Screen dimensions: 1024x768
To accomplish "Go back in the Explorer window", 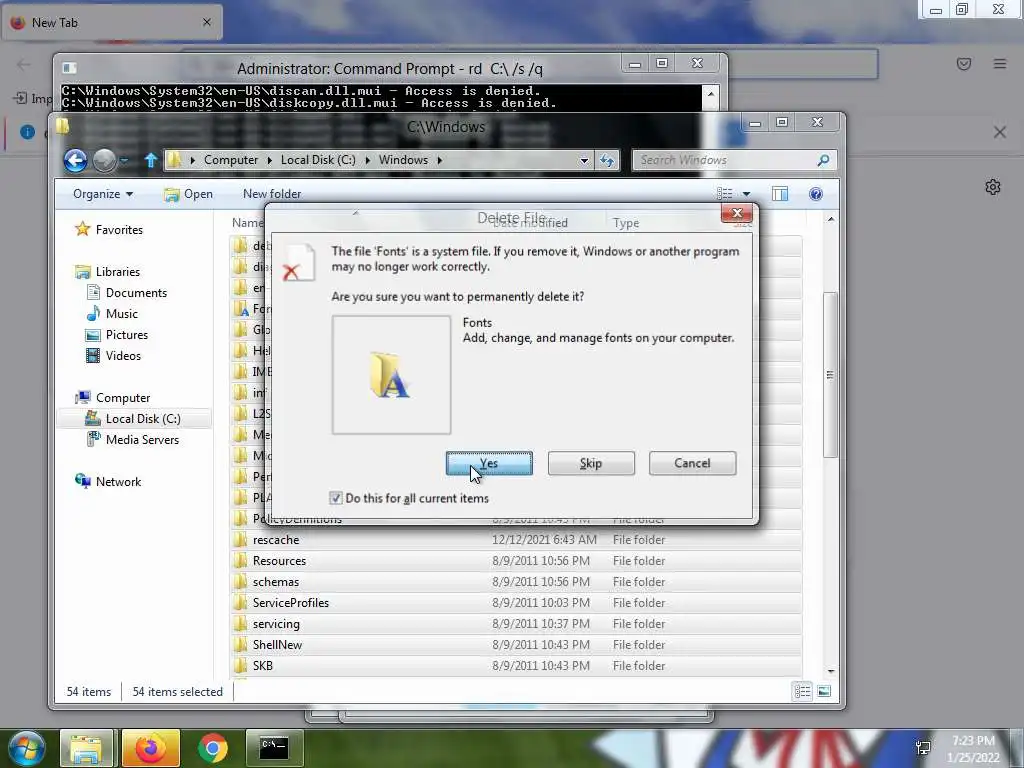I will (x=76, y=160).
